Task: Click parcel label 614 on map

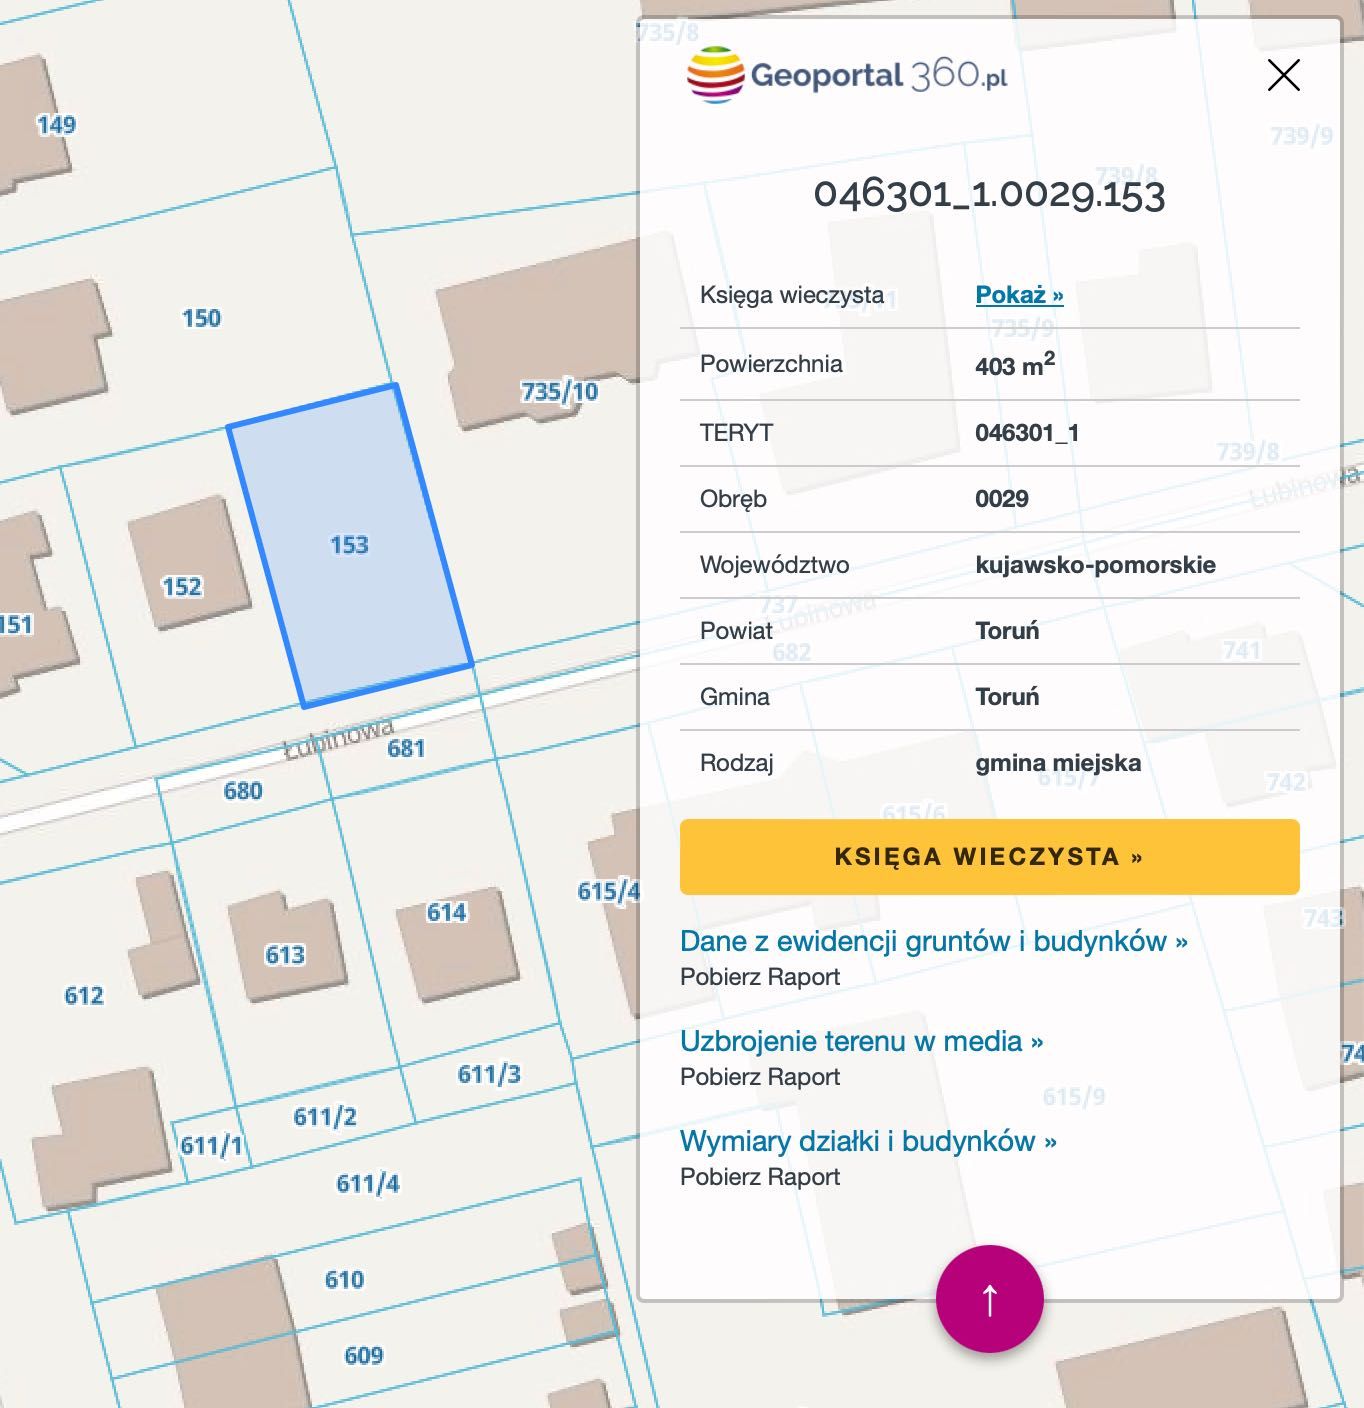Action: (x=446, y=912)
